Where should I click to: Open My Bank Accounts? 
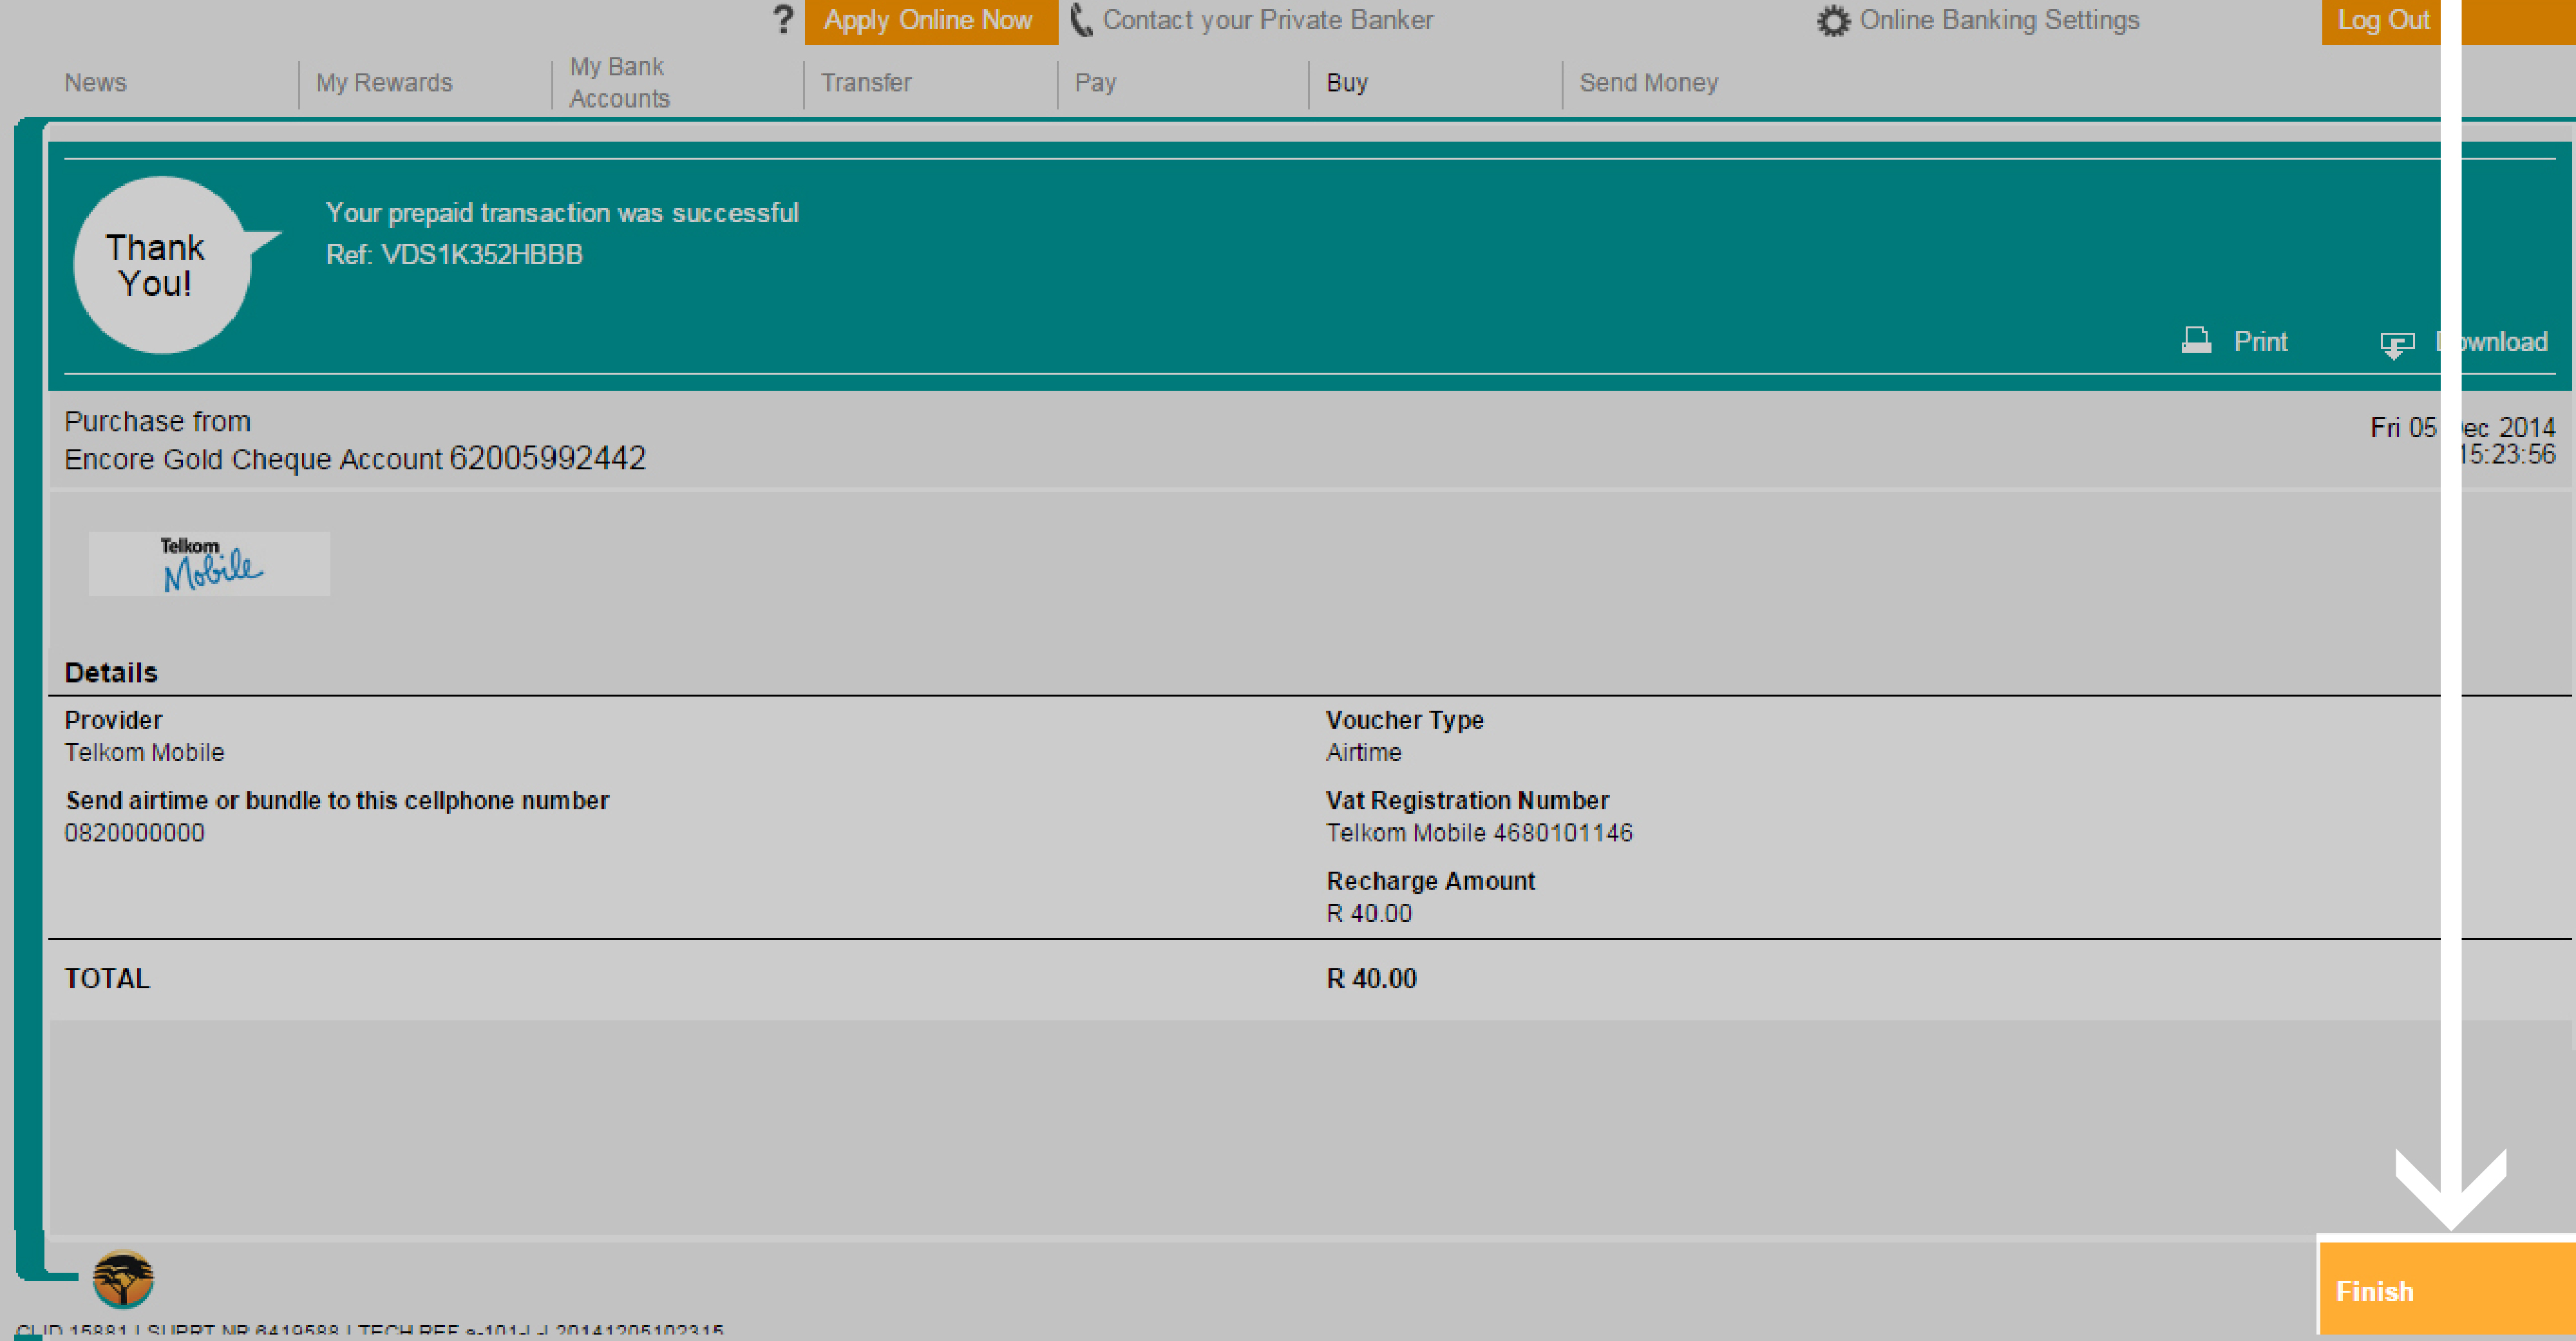click(618, 82)
